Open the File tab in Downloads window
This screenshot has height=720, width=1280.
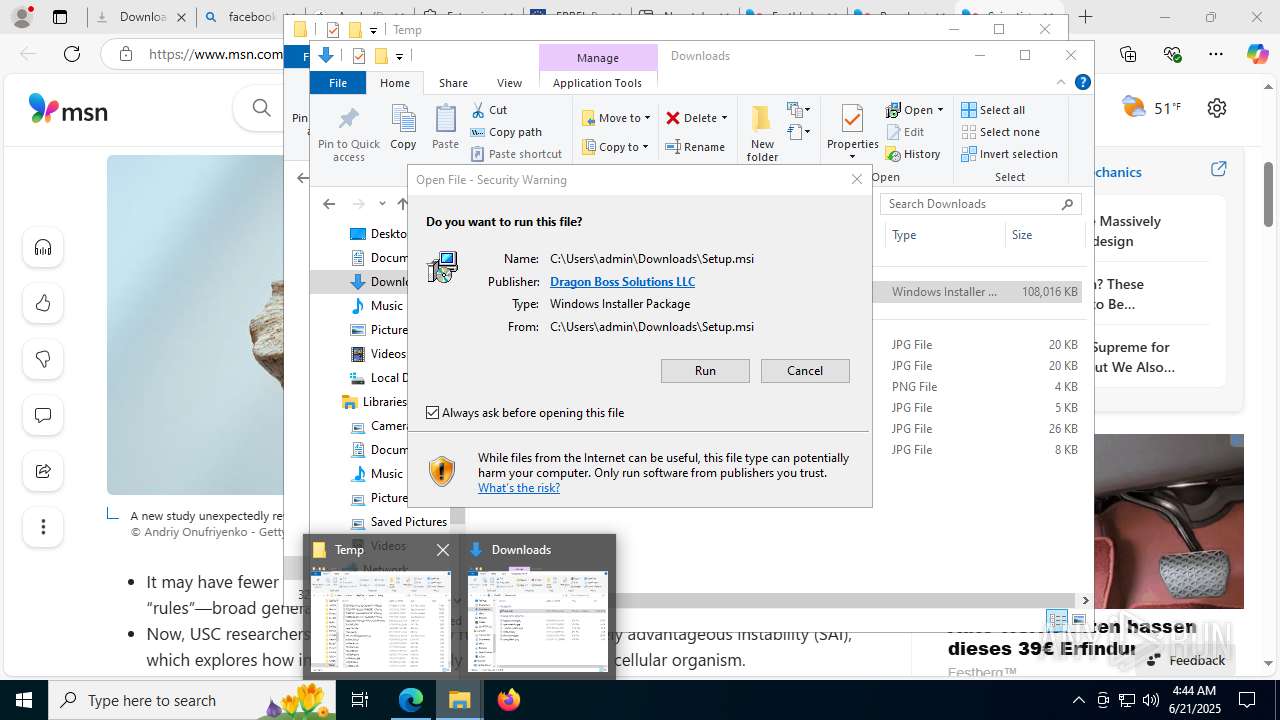coord(338,83)
